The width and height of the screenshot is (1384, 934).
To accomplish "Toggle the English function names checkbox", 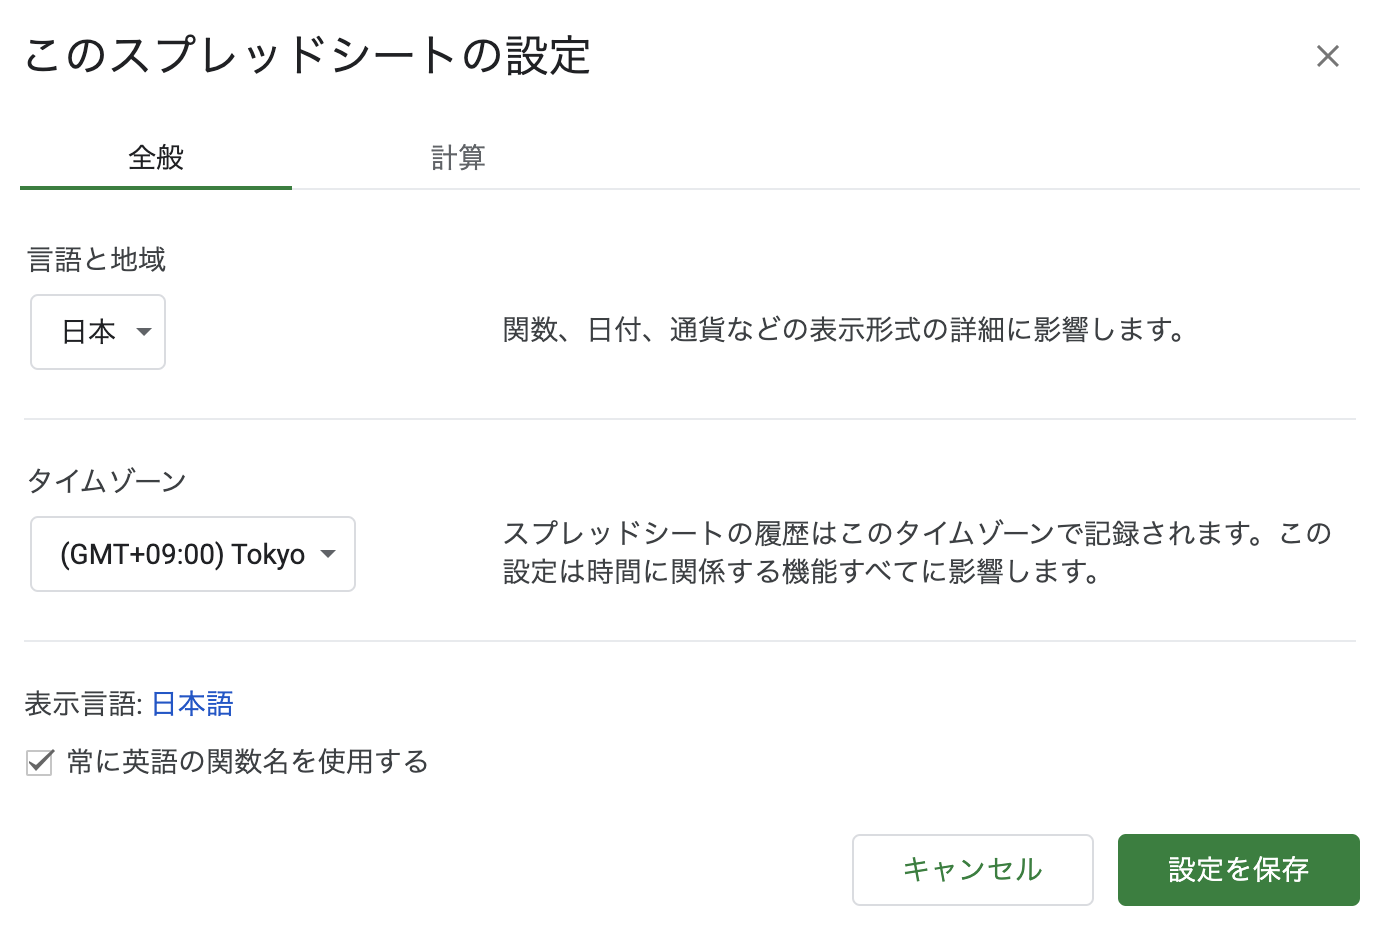I will (40, 763).
